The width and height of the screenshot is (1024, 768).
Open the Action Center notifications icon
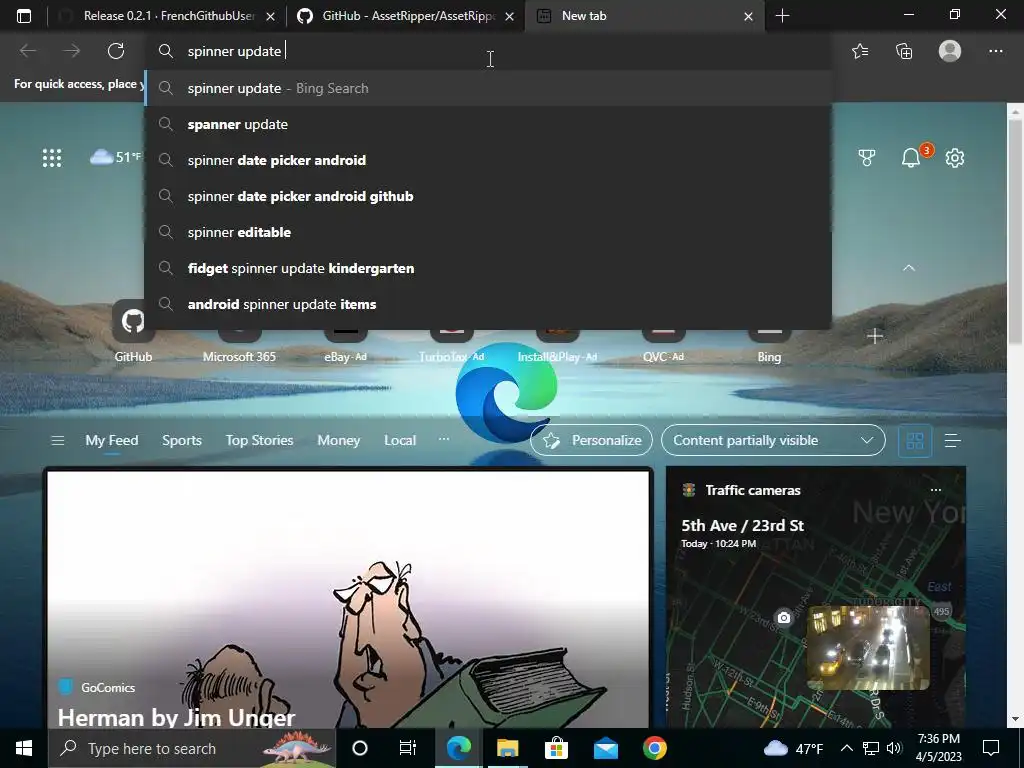pyautogui.click(x=991, y=748)
